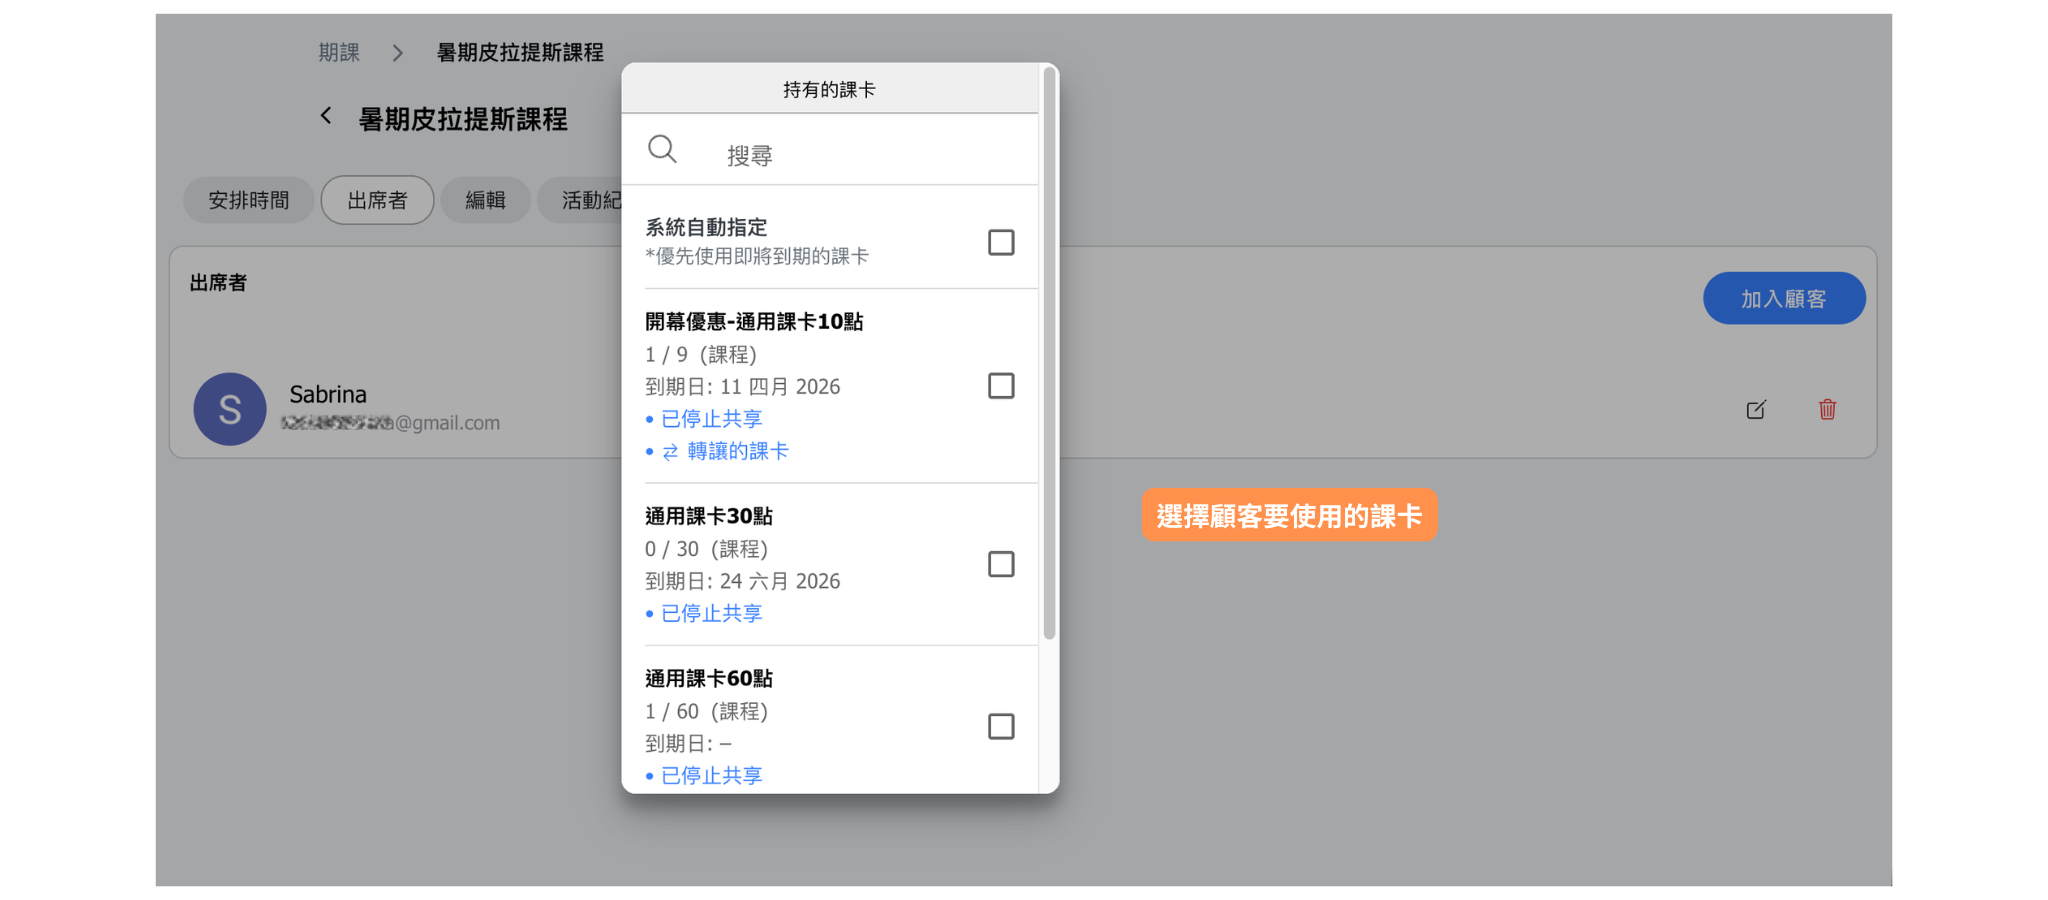2048x900 pixels.
Task: Open the 安排時間 tab
Action: click(248, 200)
